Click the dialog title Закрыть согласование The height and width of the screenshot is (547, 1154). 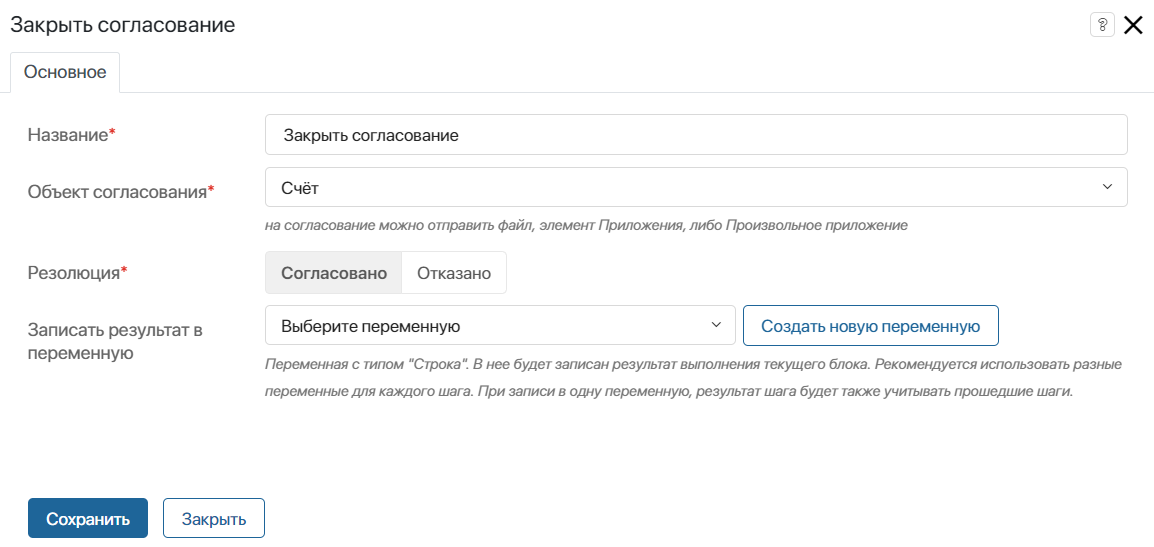point(122,25)
